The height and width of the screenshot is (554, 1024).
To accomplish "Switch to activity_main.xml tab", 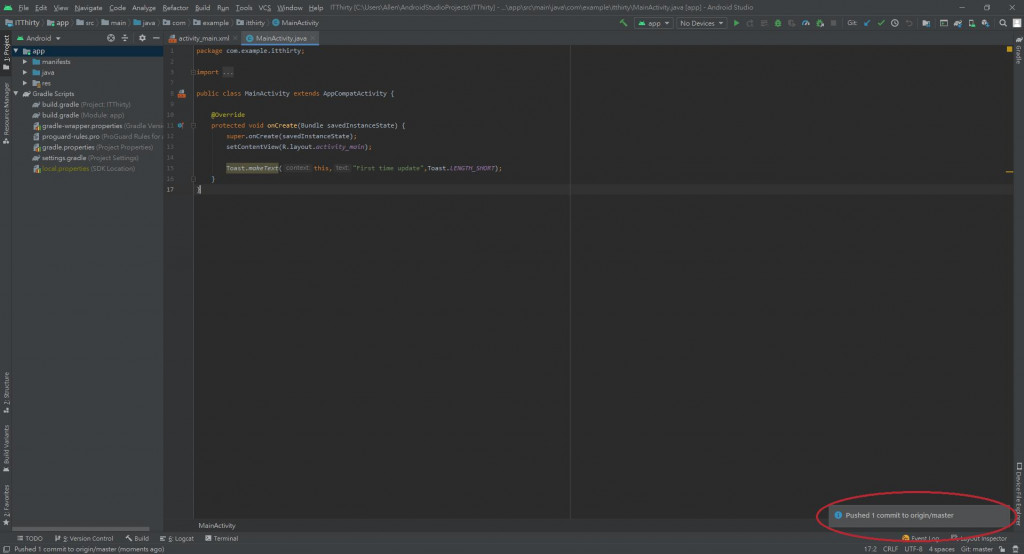I will pos(203,38).
